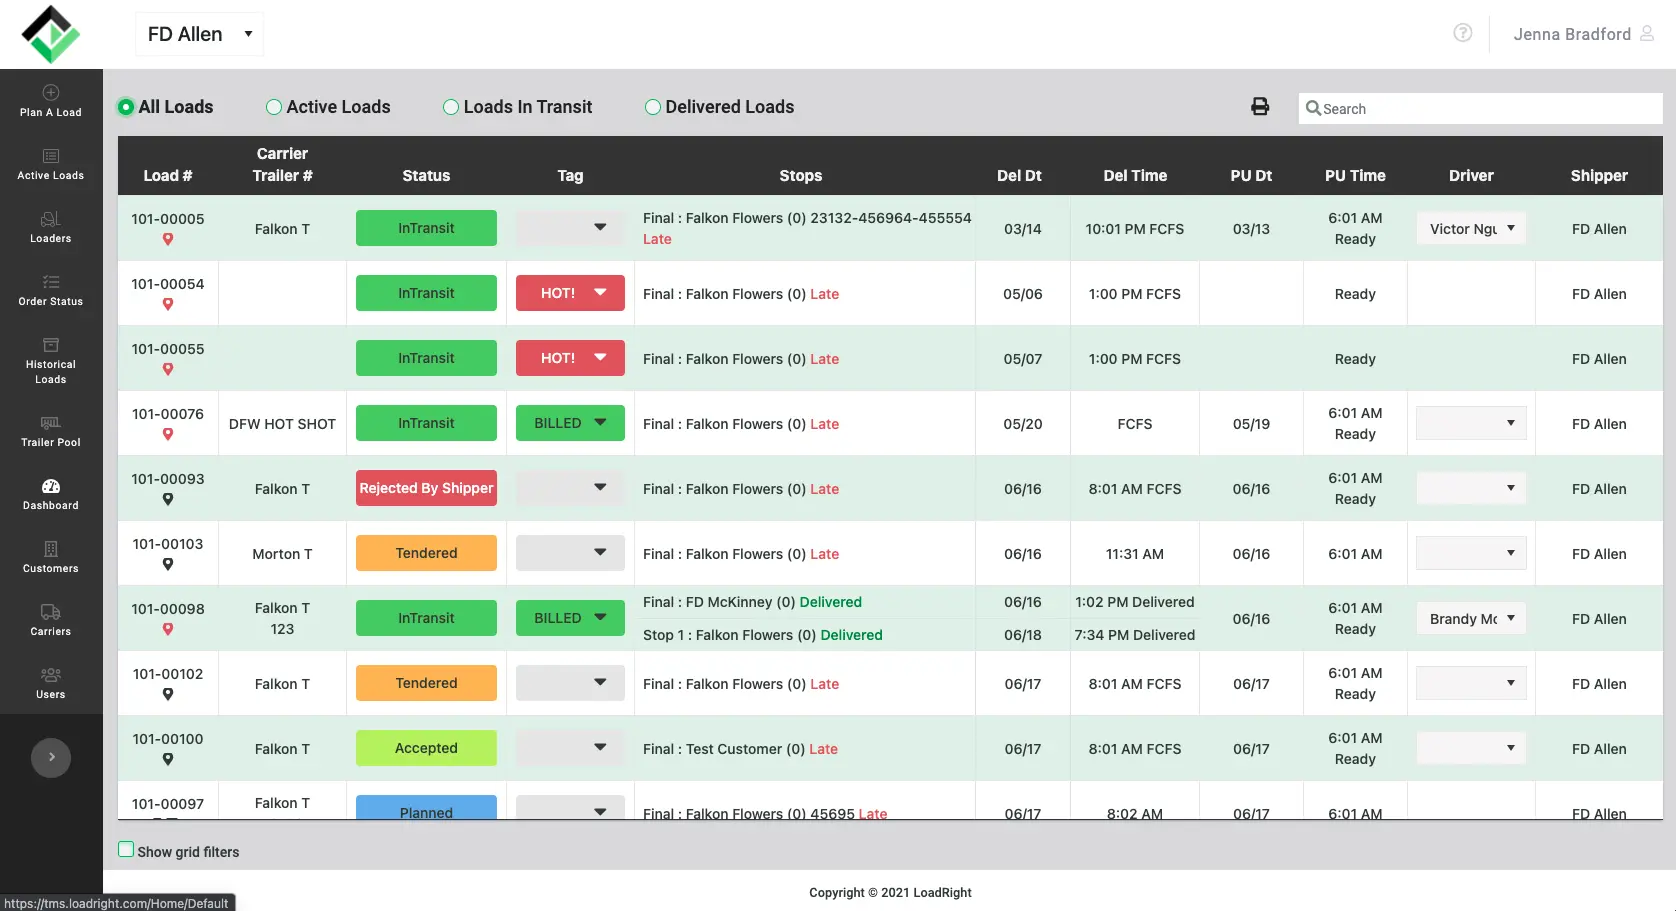Select the Loaders icon in sidebar
Viewport: 1676px width, 911px height.
pyautogui.click(x=50, y=226)
